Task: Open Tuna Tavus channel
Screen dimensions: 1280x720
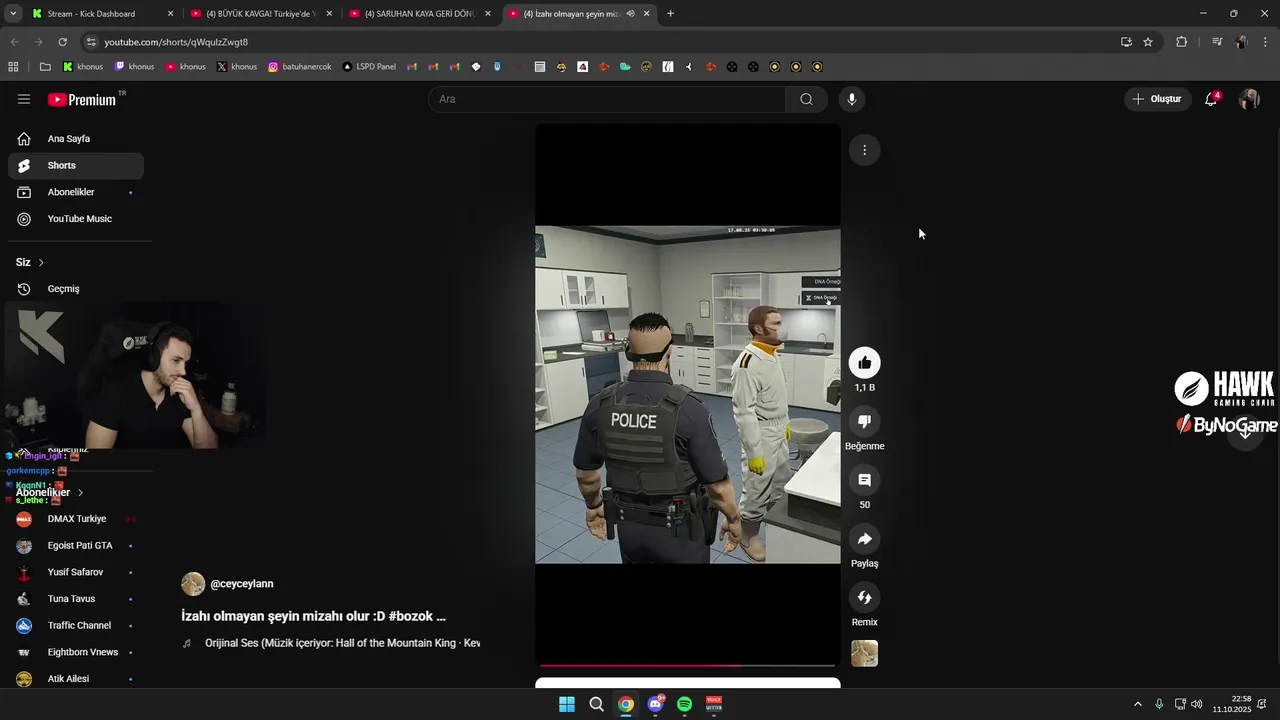Action: click(x=76, y=599)
